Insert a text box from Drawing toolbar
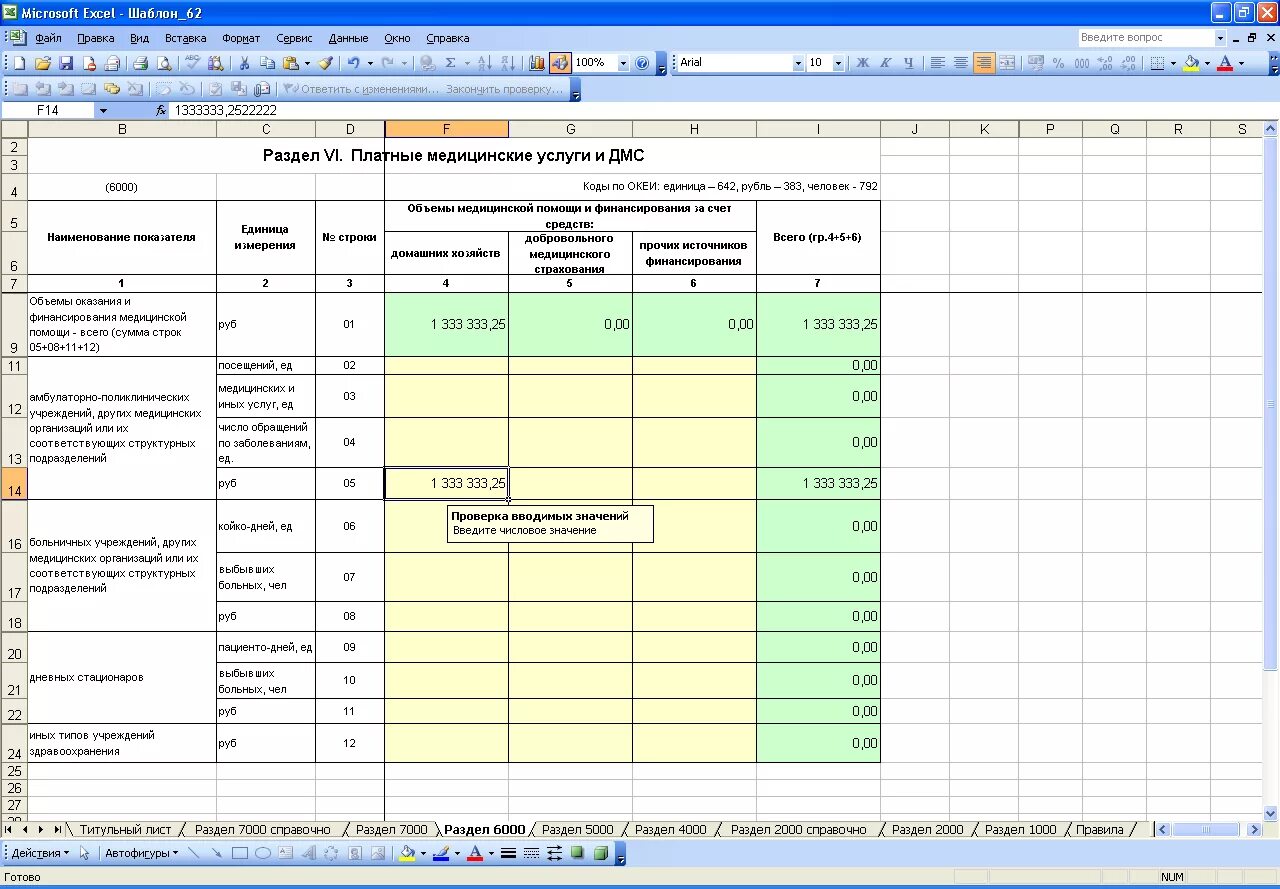Screen dimensions: 1280x889 point(286,853)
